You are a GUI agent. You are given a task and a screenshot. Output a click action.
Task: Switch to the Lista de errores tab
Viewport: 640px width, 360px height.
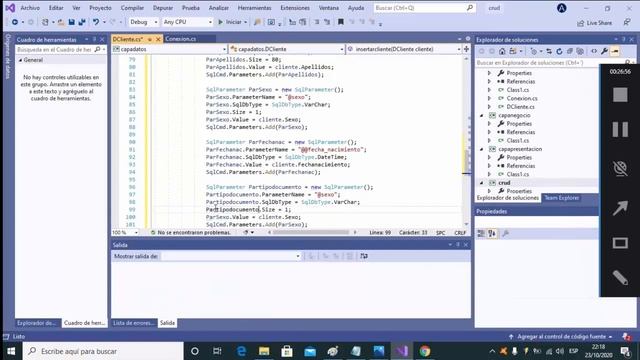tap(133, 323)
